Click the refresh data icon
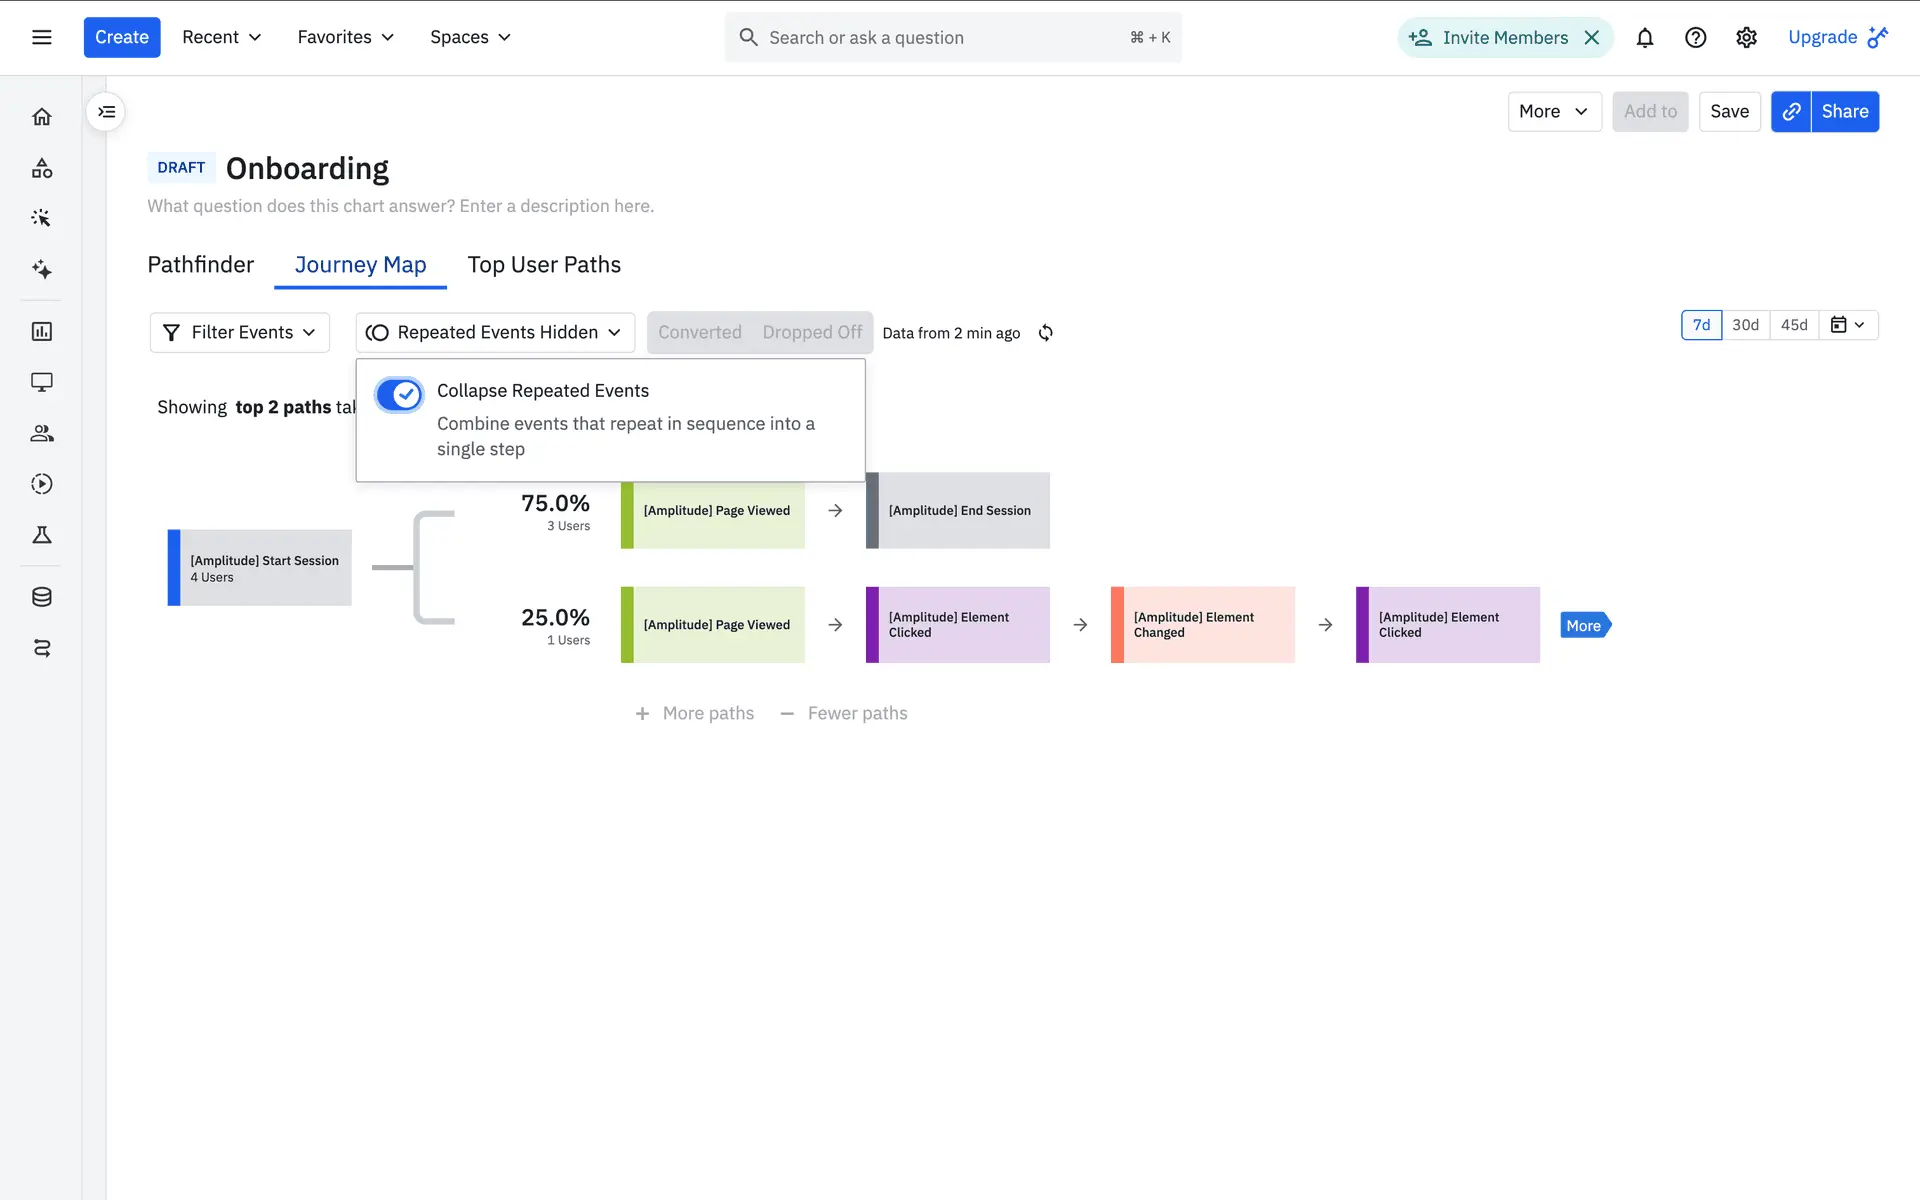 1046,333
